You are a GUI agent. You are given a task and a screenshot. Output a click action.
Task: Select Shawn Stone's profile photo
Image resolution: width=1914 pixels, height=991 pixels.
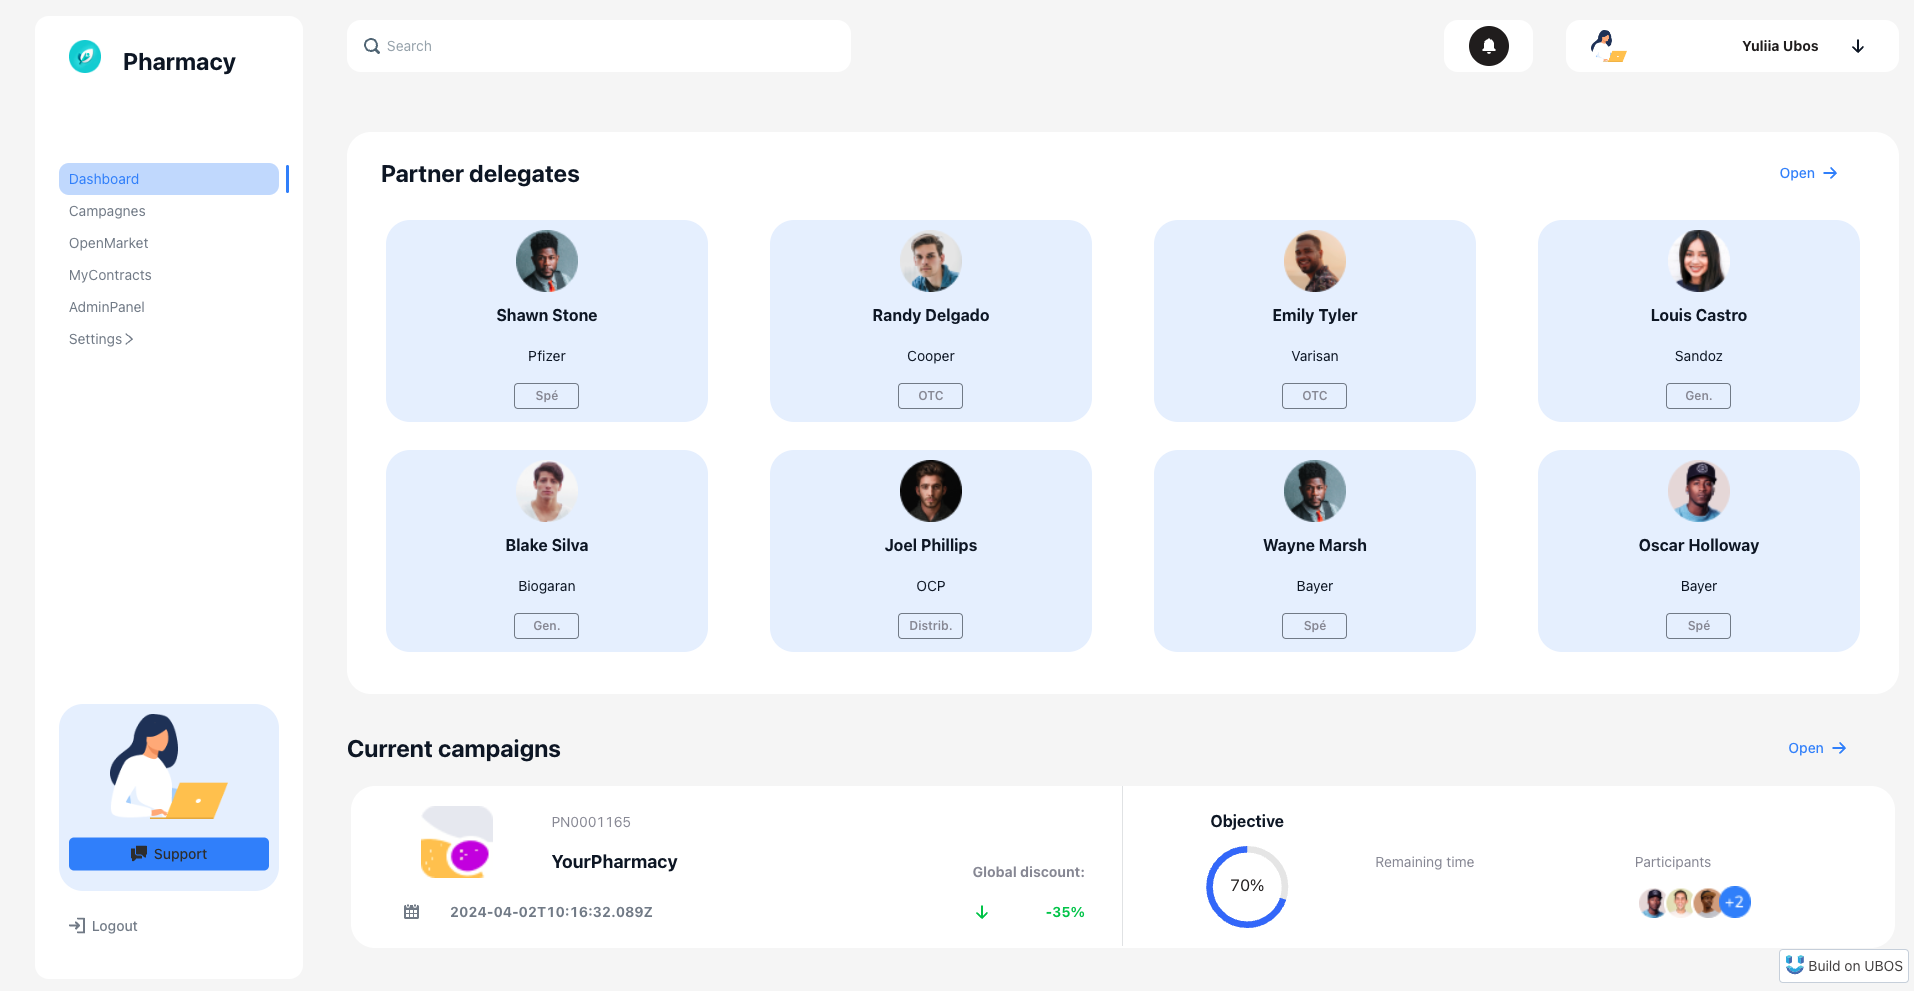(547, 261)
